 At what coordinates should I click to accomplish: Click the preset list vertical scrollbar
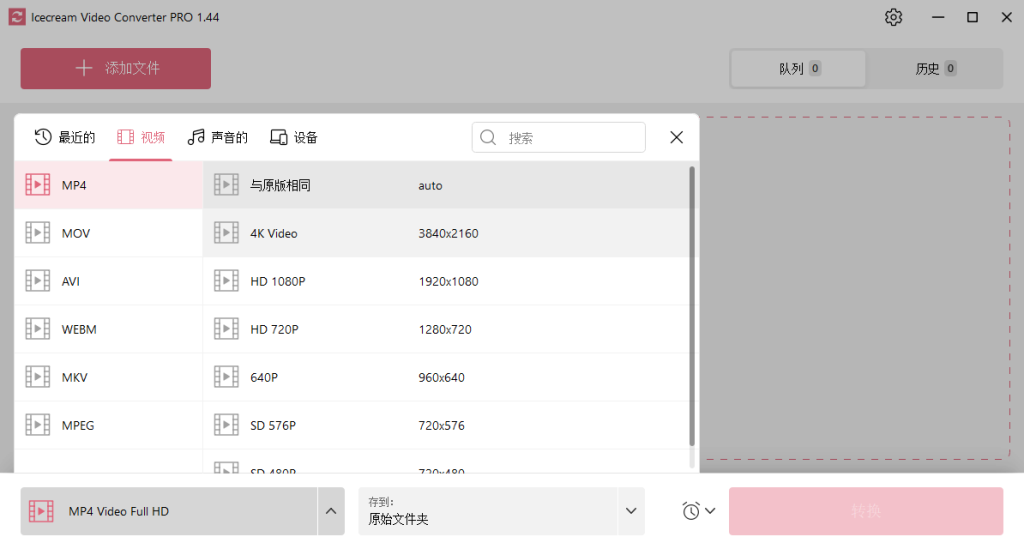(x=692, y=307)
